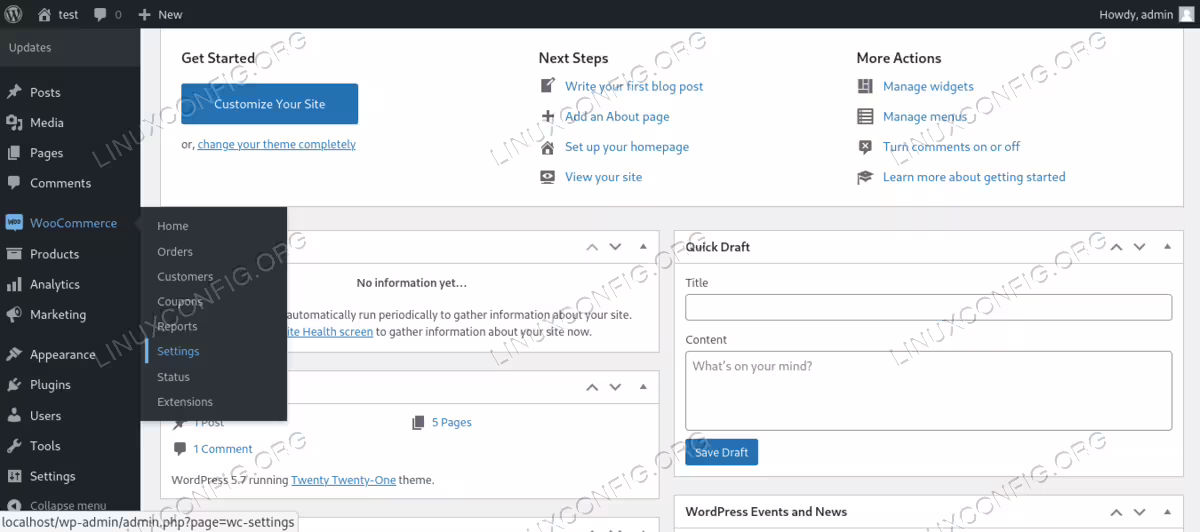Open Turn comments on or off link
The height and width of the screenshot is (532, 1200).
(951, 147)
